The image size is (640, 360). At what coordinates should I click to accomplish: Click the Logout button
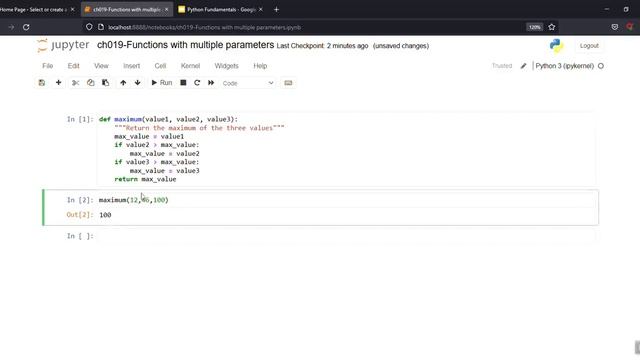coord(589,46)
